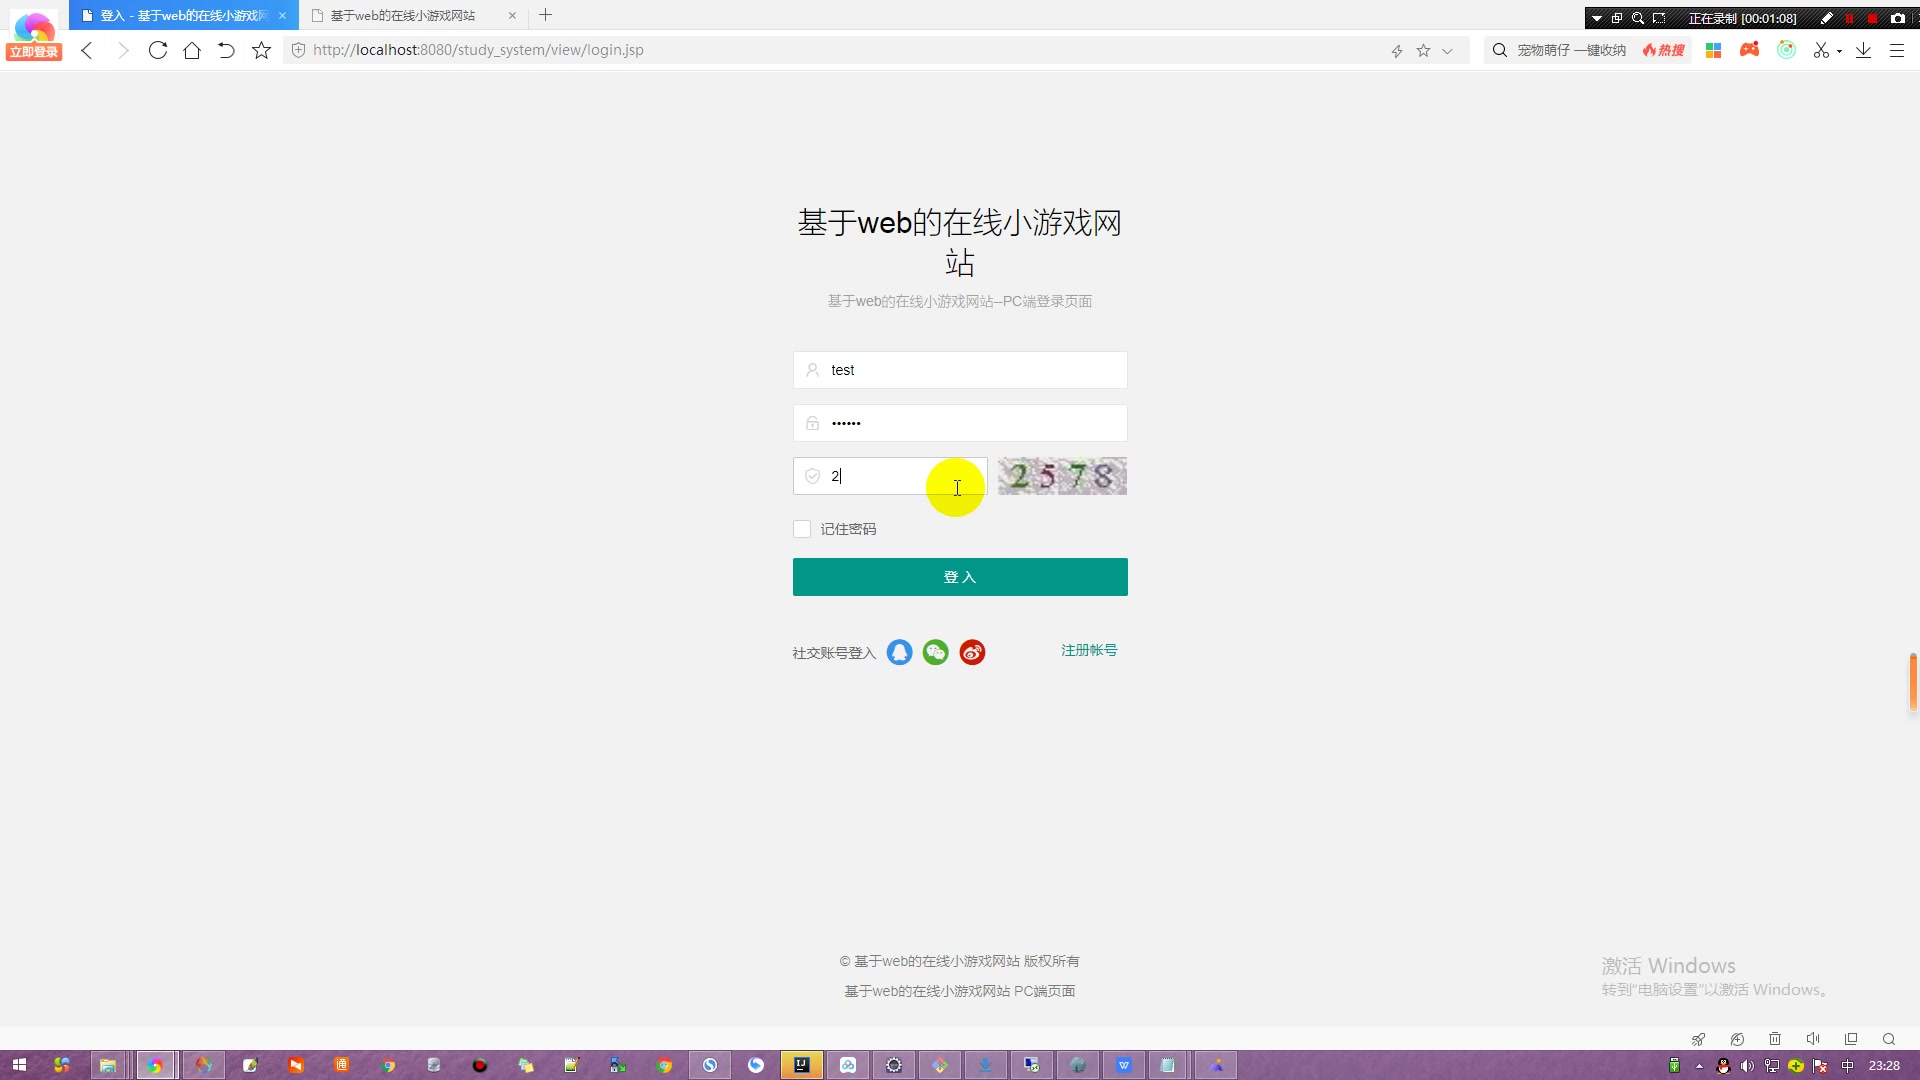This screenshot has height=1080, width=1920.
Task: Bookmark page with toolbar star icon
Action: click(261, 50)
